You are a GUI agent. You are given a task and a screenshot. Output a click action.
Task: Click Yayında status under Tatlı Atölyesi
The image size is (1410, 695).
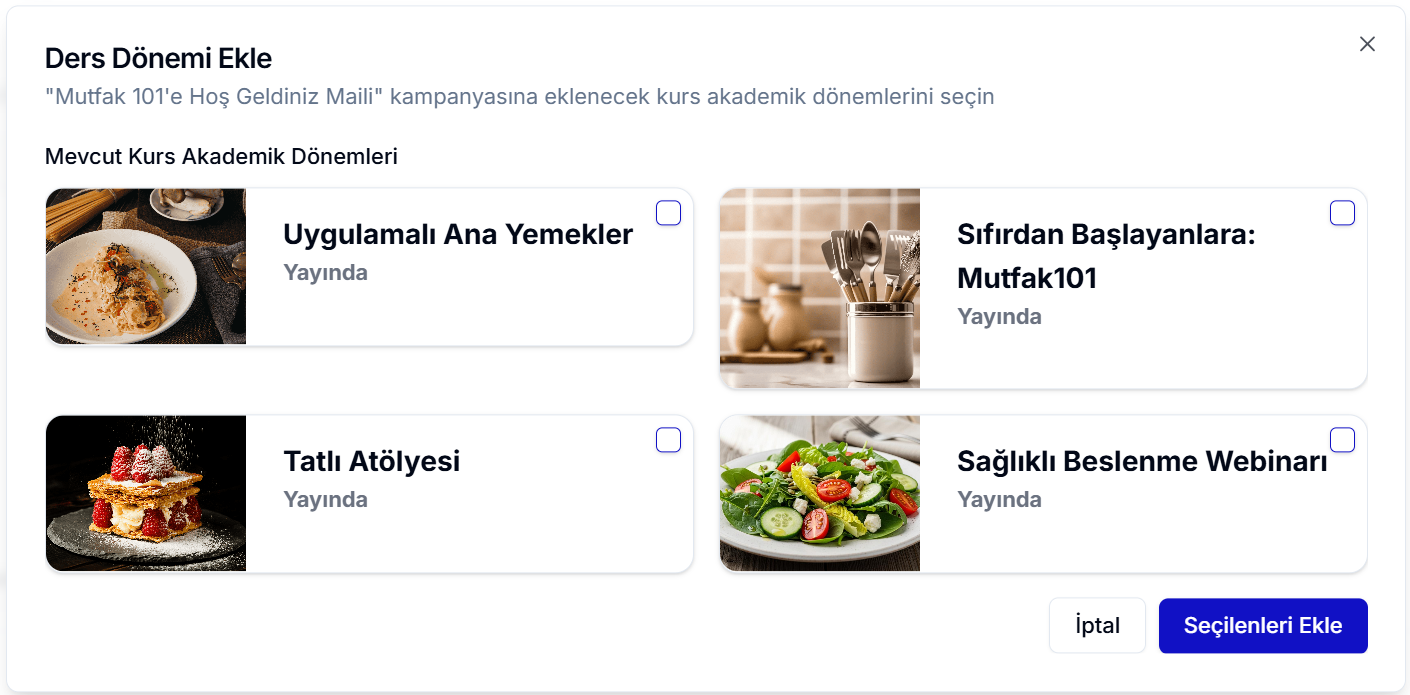point(325,499)
